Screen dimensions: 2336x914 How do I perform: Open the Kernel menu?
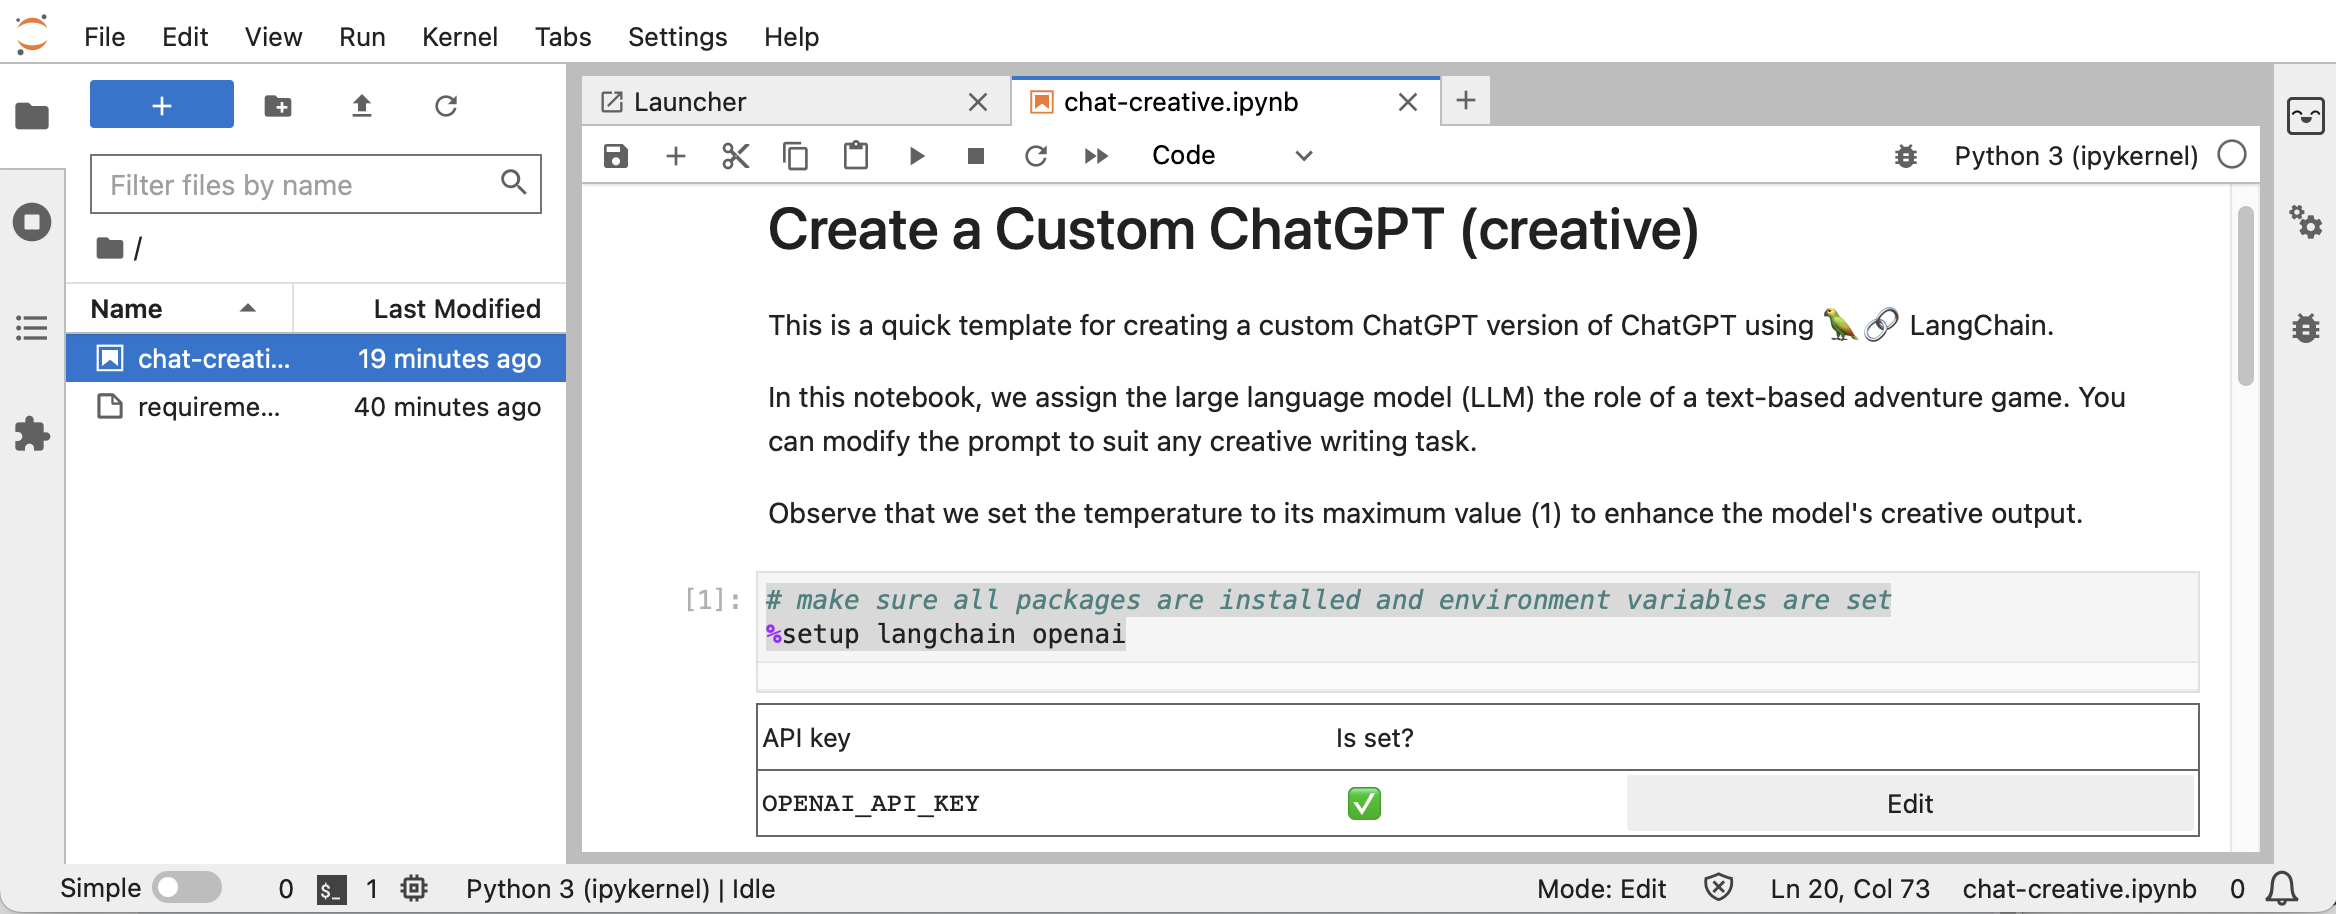pos(460,37)
